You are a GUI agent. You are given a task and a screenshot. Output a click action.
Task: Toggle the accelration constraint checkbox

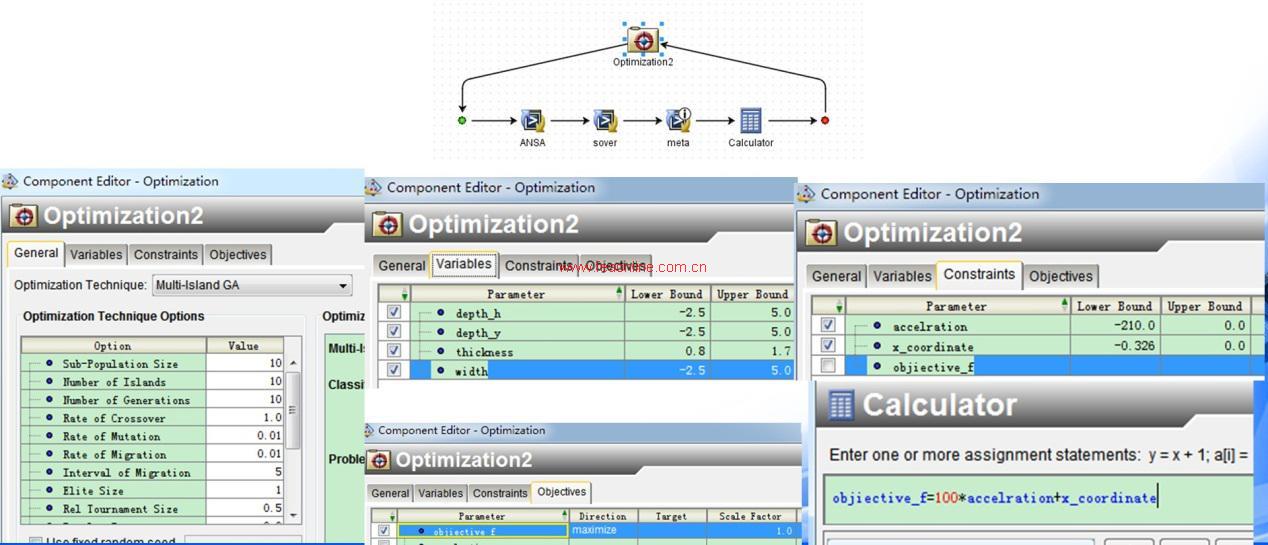[827, 325]
